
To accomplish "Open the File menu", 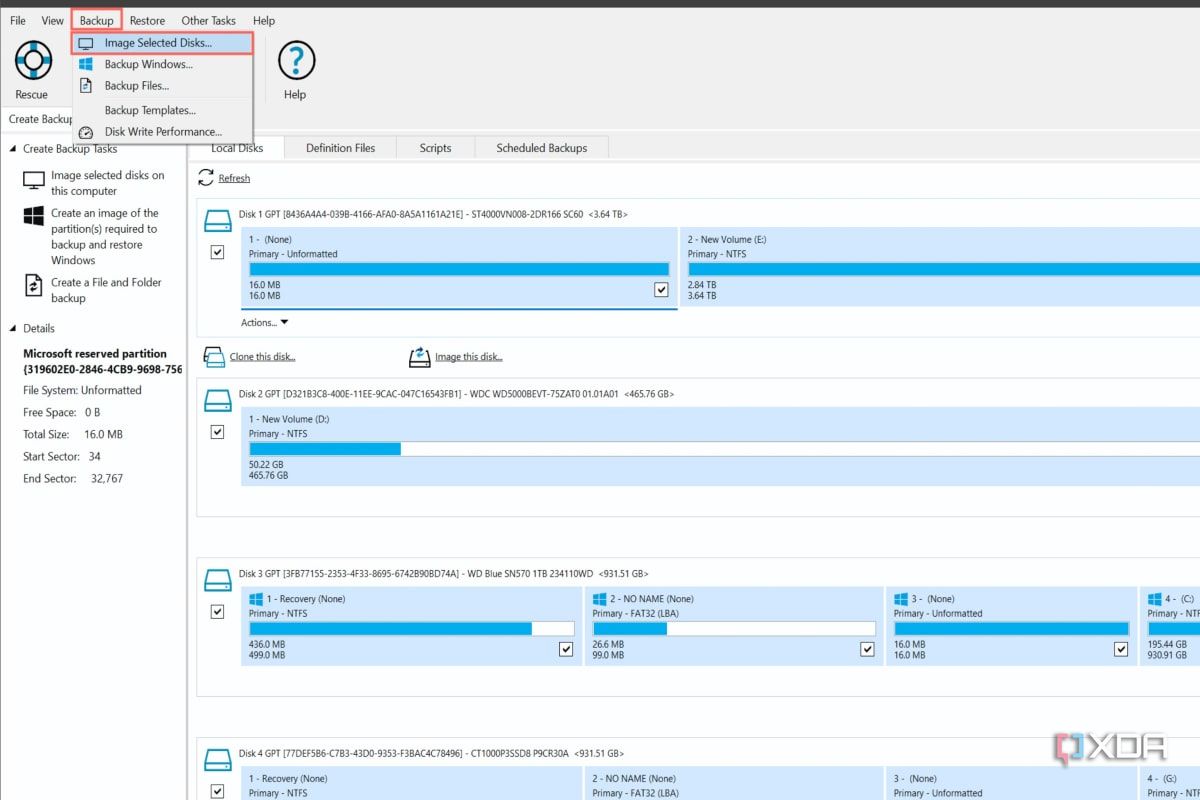I will click(x=18, y=20).
